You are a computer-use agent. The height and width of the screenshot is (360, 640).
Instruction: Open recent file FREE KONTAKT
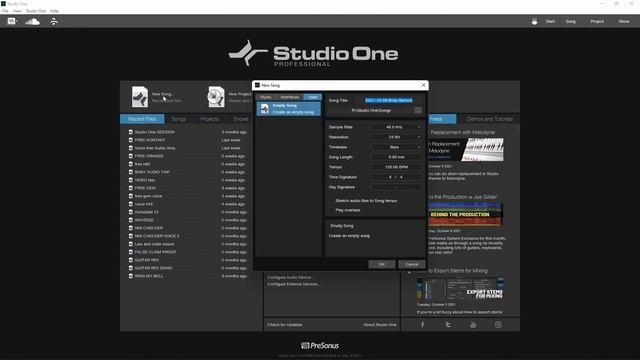[150, 140]
